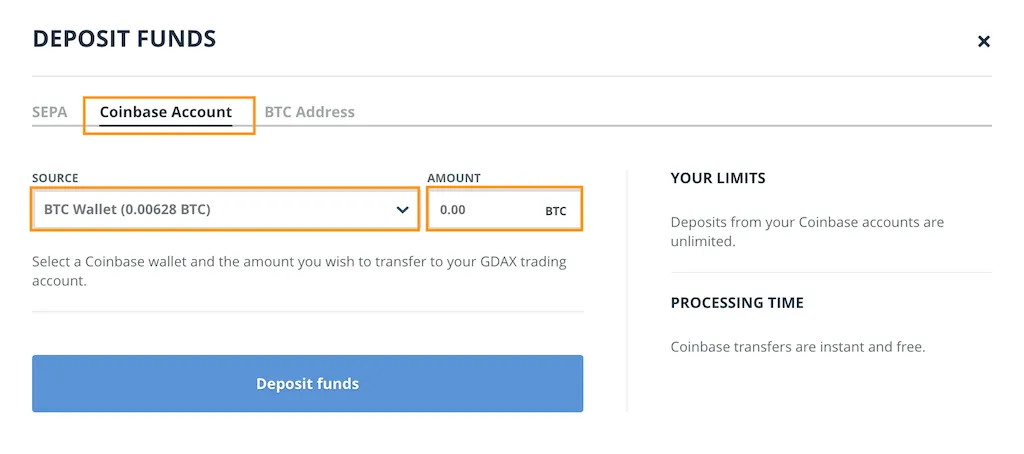This screenshot has height=454, width=1024.
Task: Click the DEPOSIT FUNDS dialog title
Action: [x=124, y=39]
